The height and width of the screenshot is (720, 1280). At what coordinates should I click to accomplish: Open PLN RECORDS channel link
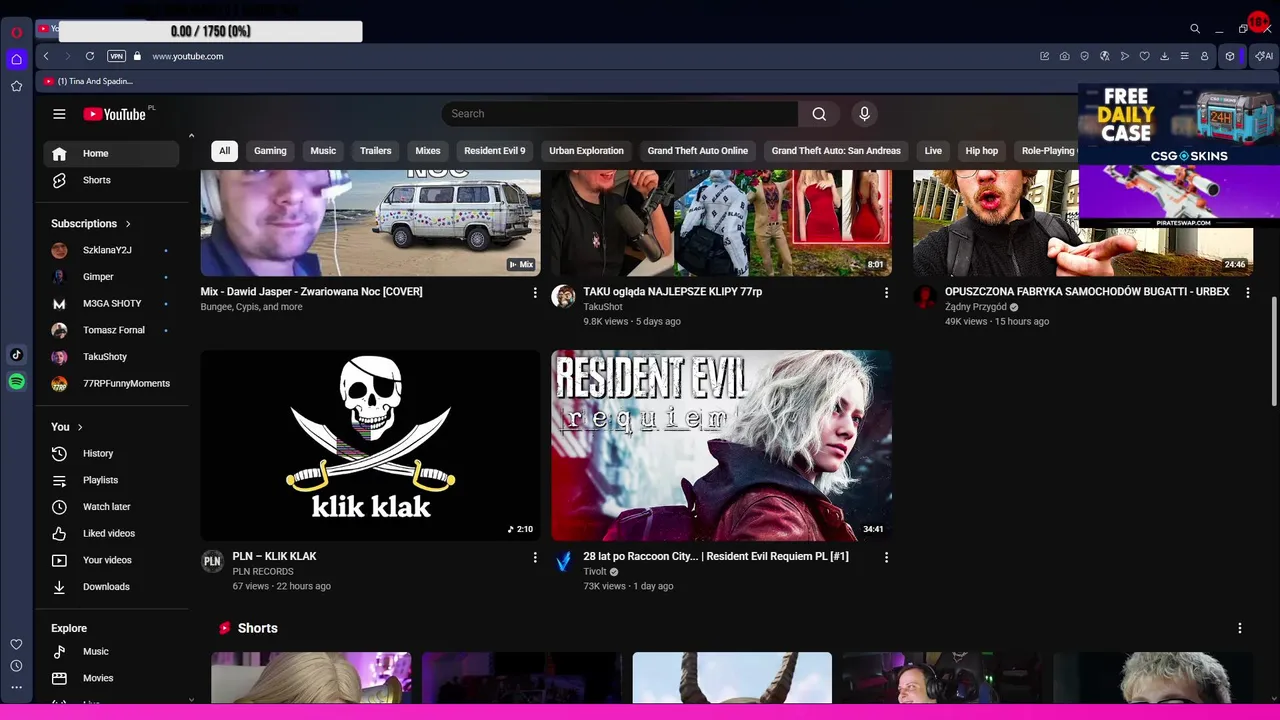263,572
